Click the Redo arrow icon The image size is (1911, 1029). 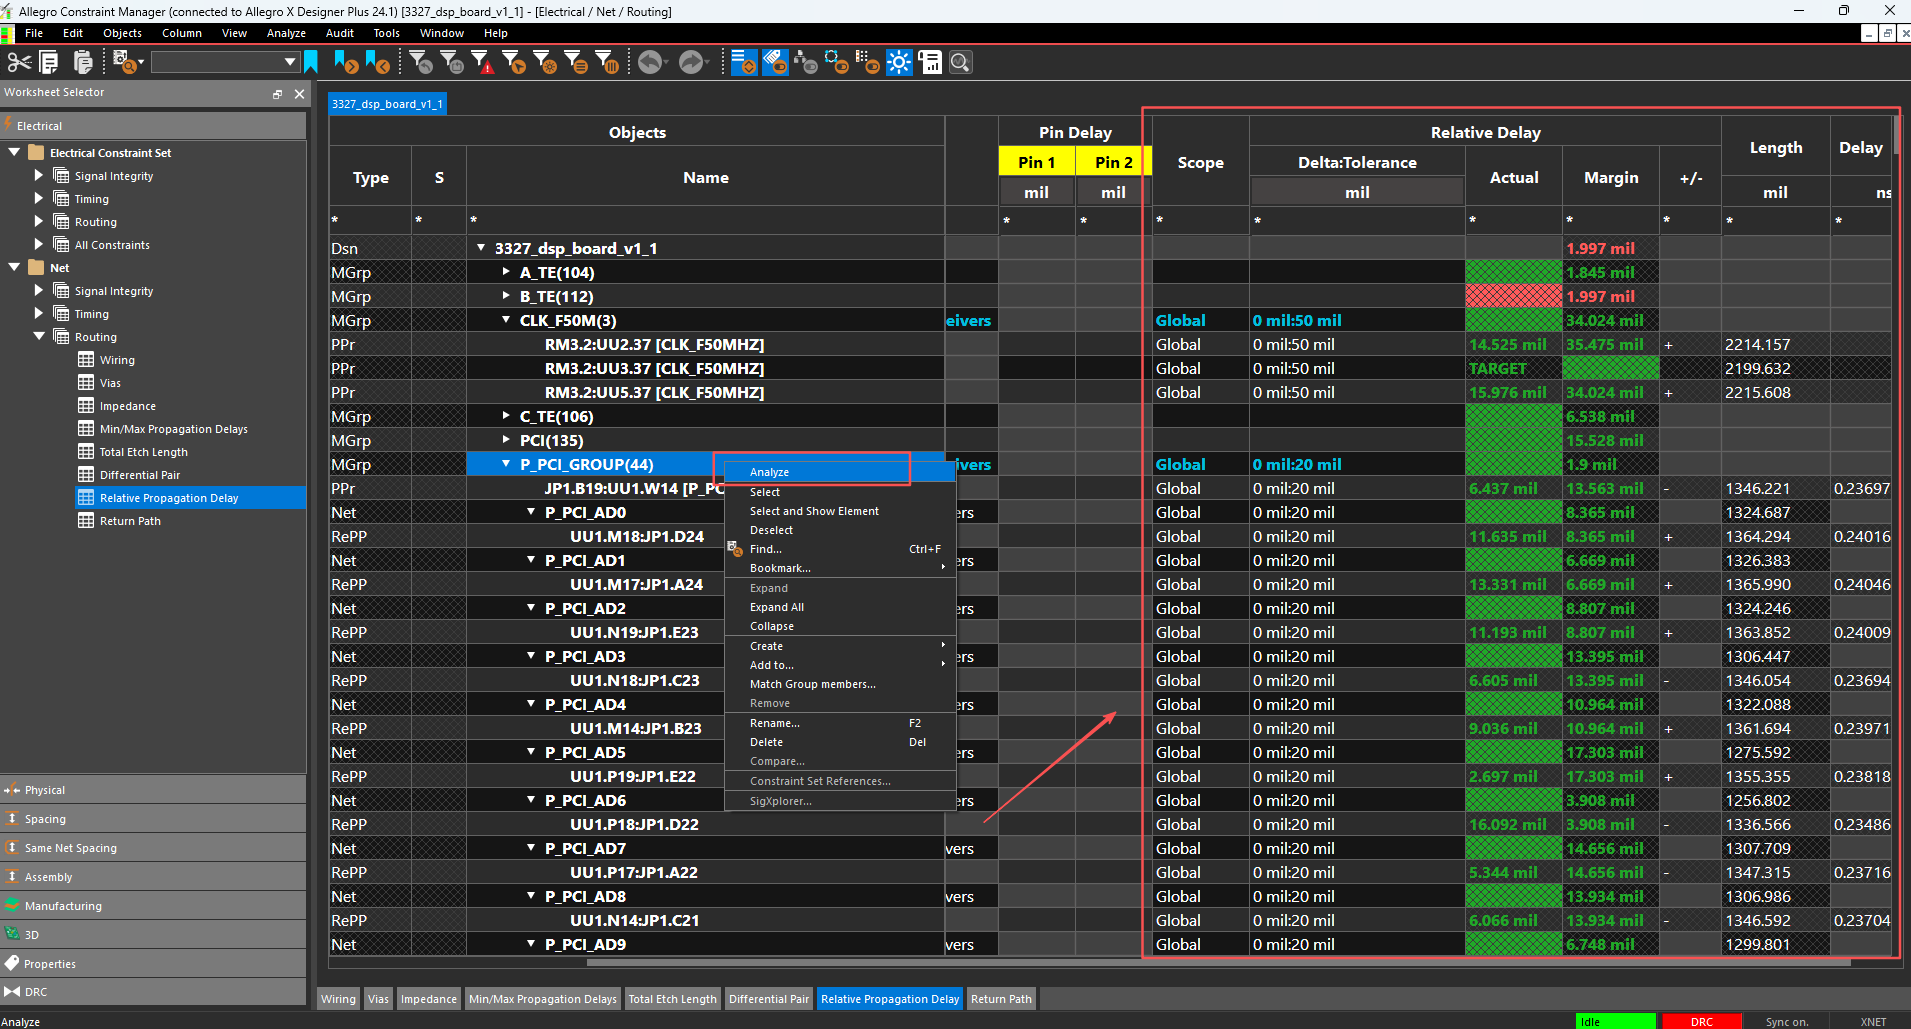(690, 63)
